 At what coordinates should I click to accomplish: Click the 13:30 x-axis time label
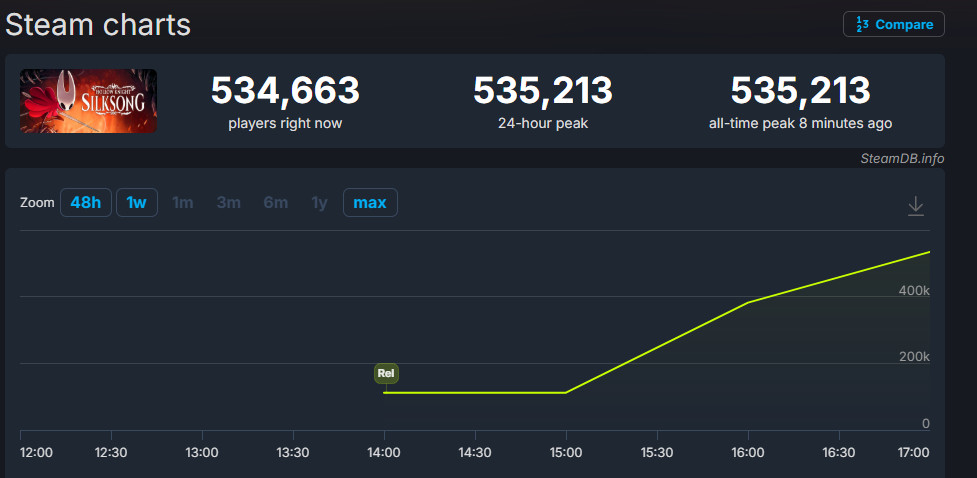[293, 453]
